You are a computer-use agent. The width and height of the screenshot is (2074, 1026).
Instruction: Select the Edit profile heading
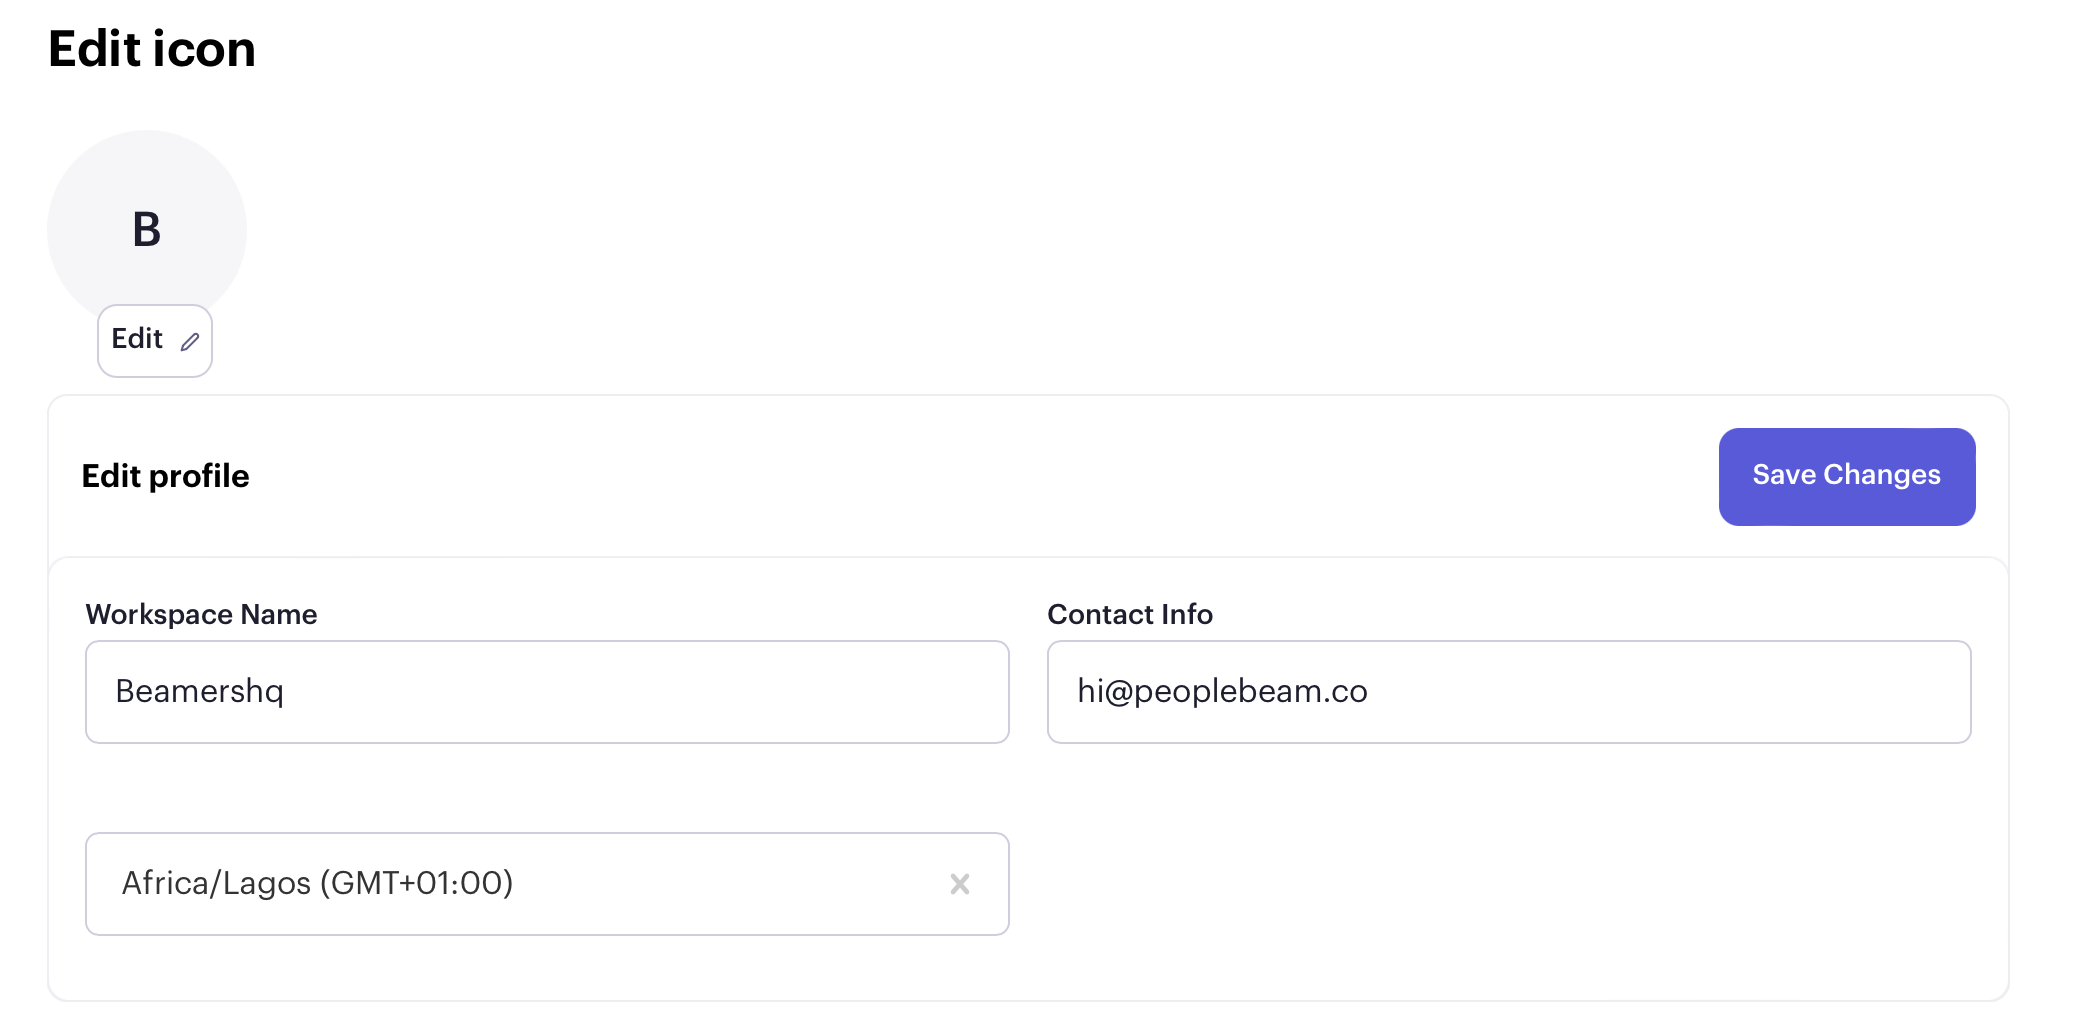tap(165, 477)
